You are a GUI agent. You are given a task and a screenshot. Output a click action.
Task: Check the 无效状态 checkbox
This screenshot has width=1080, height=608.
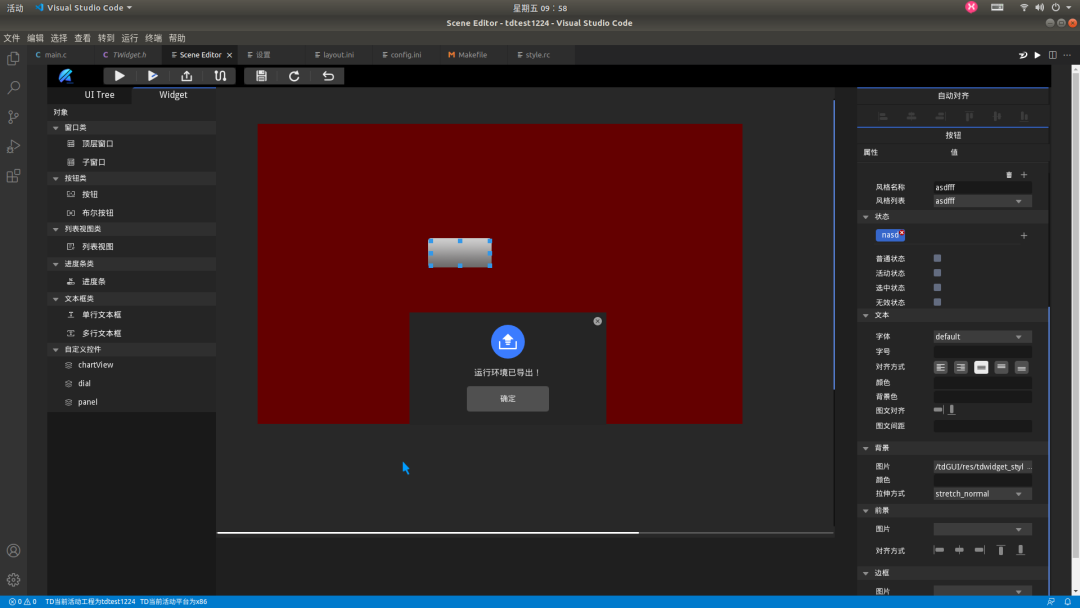point(937,302)
